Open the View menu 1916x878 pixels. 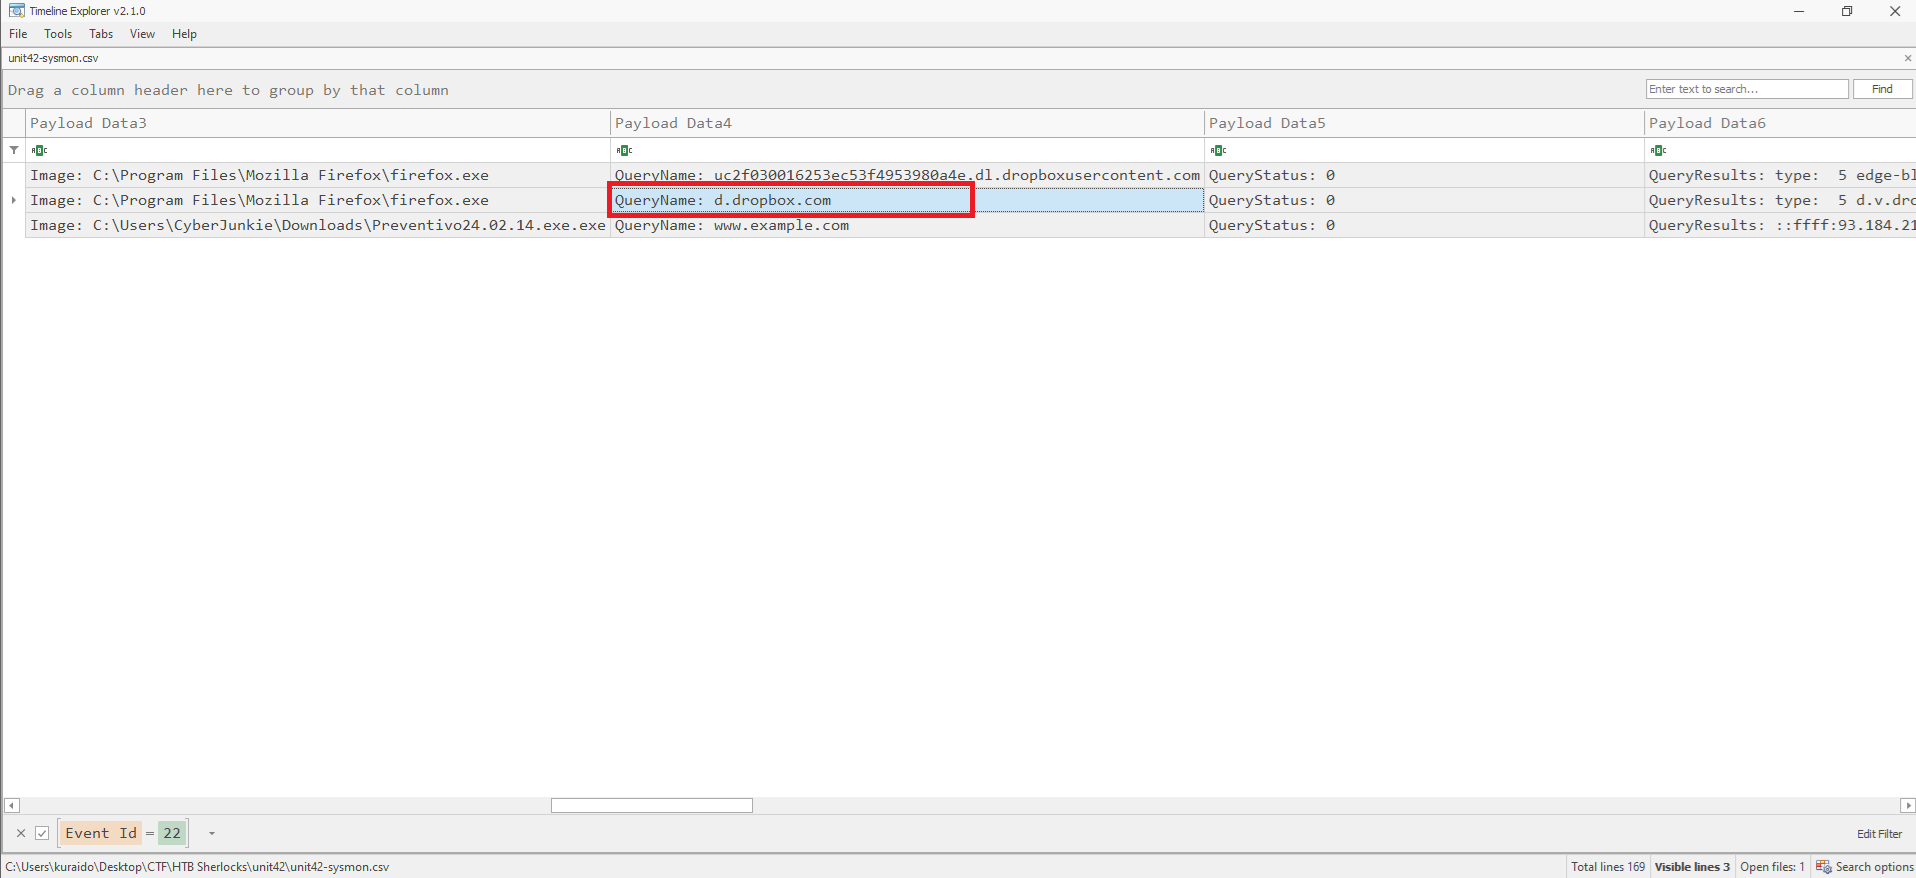(x=142, y=34)
